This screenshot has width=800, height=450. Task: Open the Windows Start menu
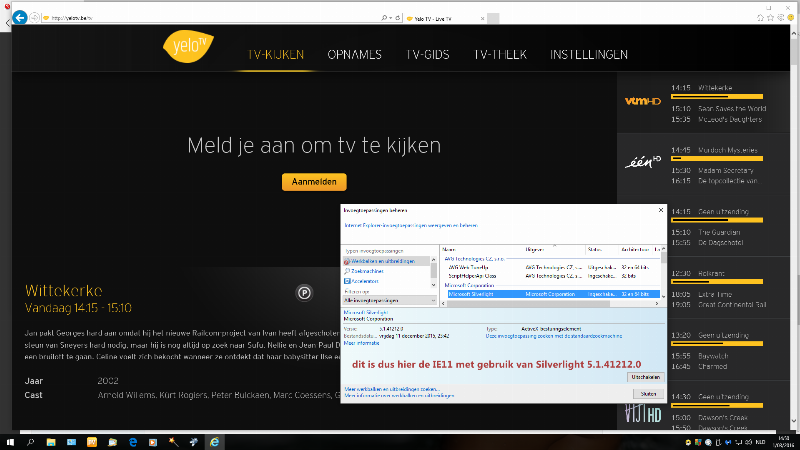[10, 441]
